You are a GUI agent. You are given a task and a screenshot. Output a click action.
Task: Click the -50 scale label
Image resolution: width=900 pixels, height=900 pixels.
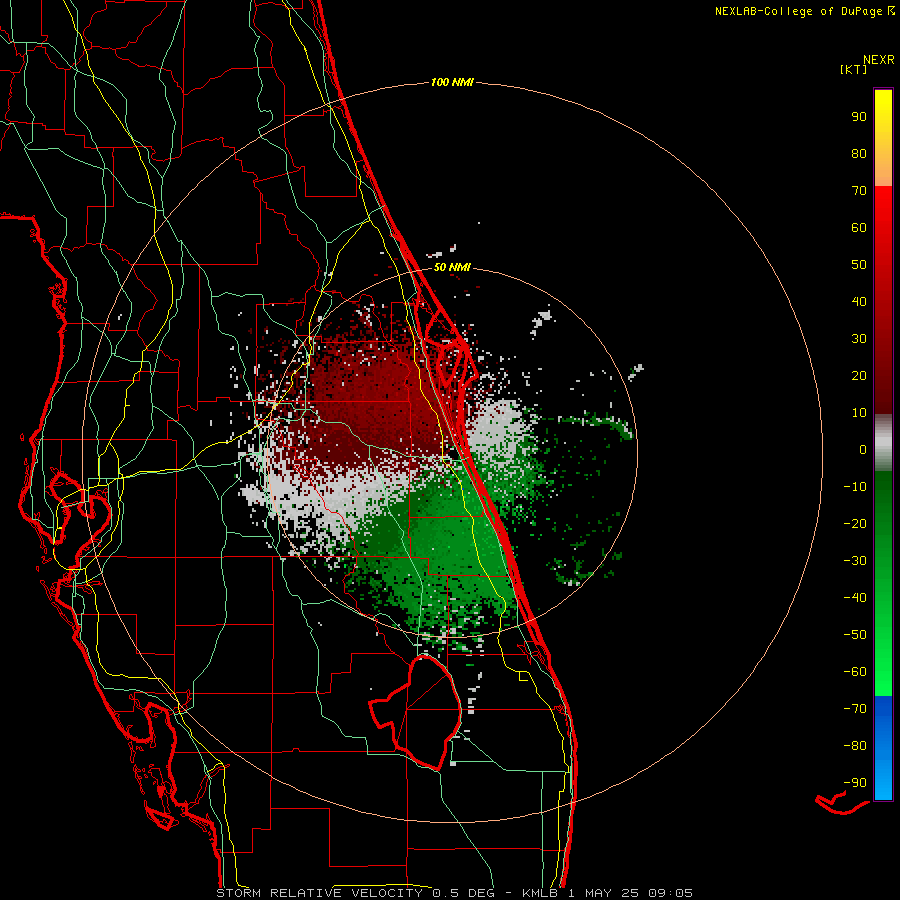855,634
